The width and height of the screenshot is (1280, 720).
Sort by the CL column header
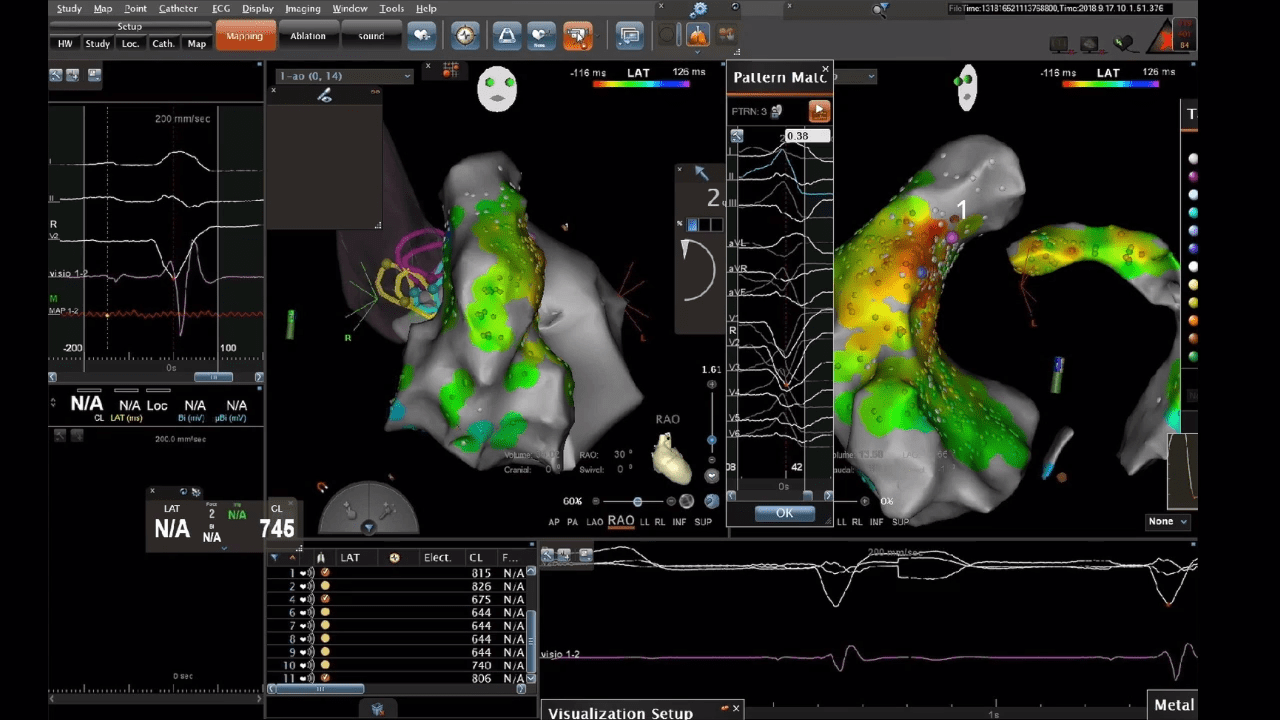(x=476, y=558)
